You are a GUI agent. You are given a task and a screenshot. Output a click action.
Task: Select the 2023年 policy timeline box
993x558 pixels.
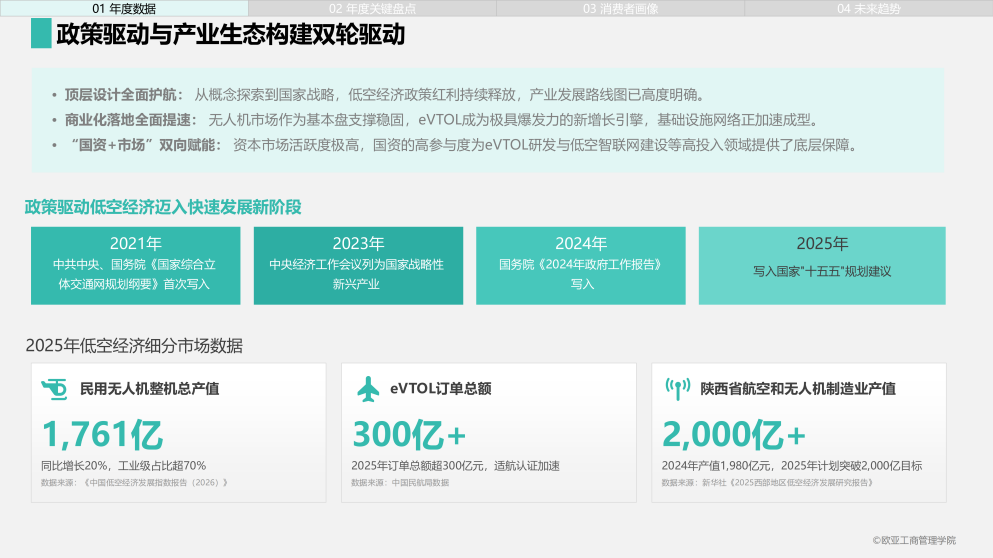point(358,266)
